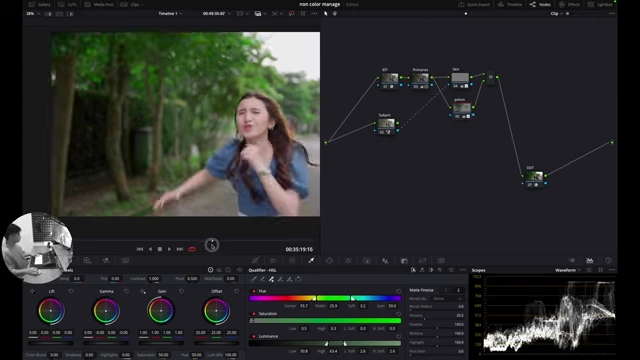Click the Hue Center value field
This screenshot has width=640, height=360.
[304, 306]
